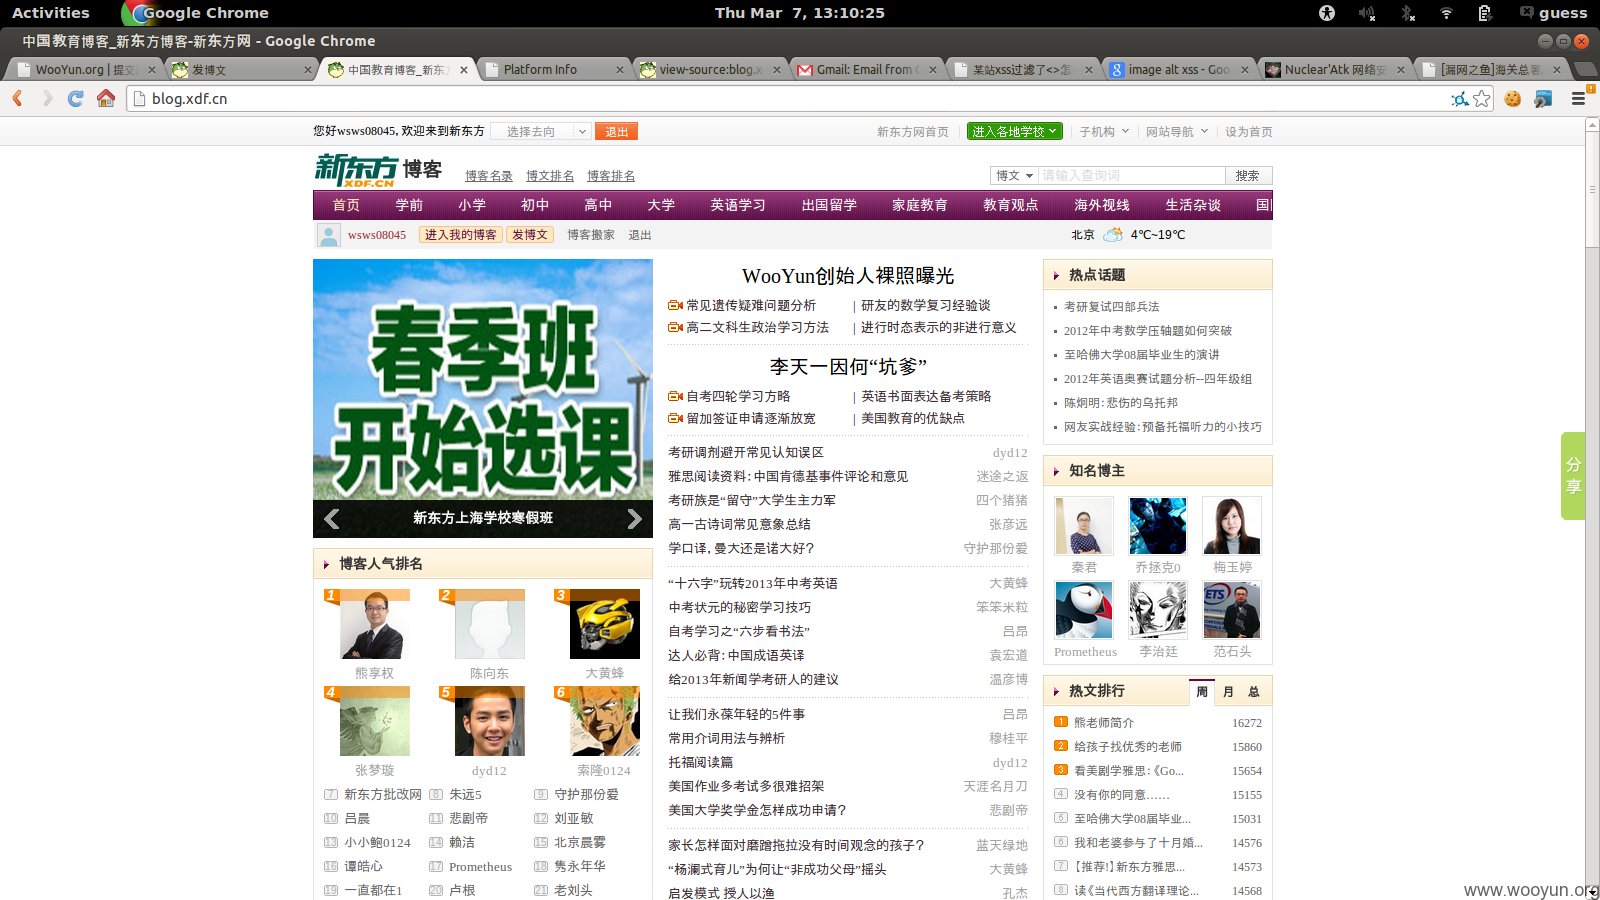
Task: Click the orange 退出 button at top
Action: [x=616, y=131]
